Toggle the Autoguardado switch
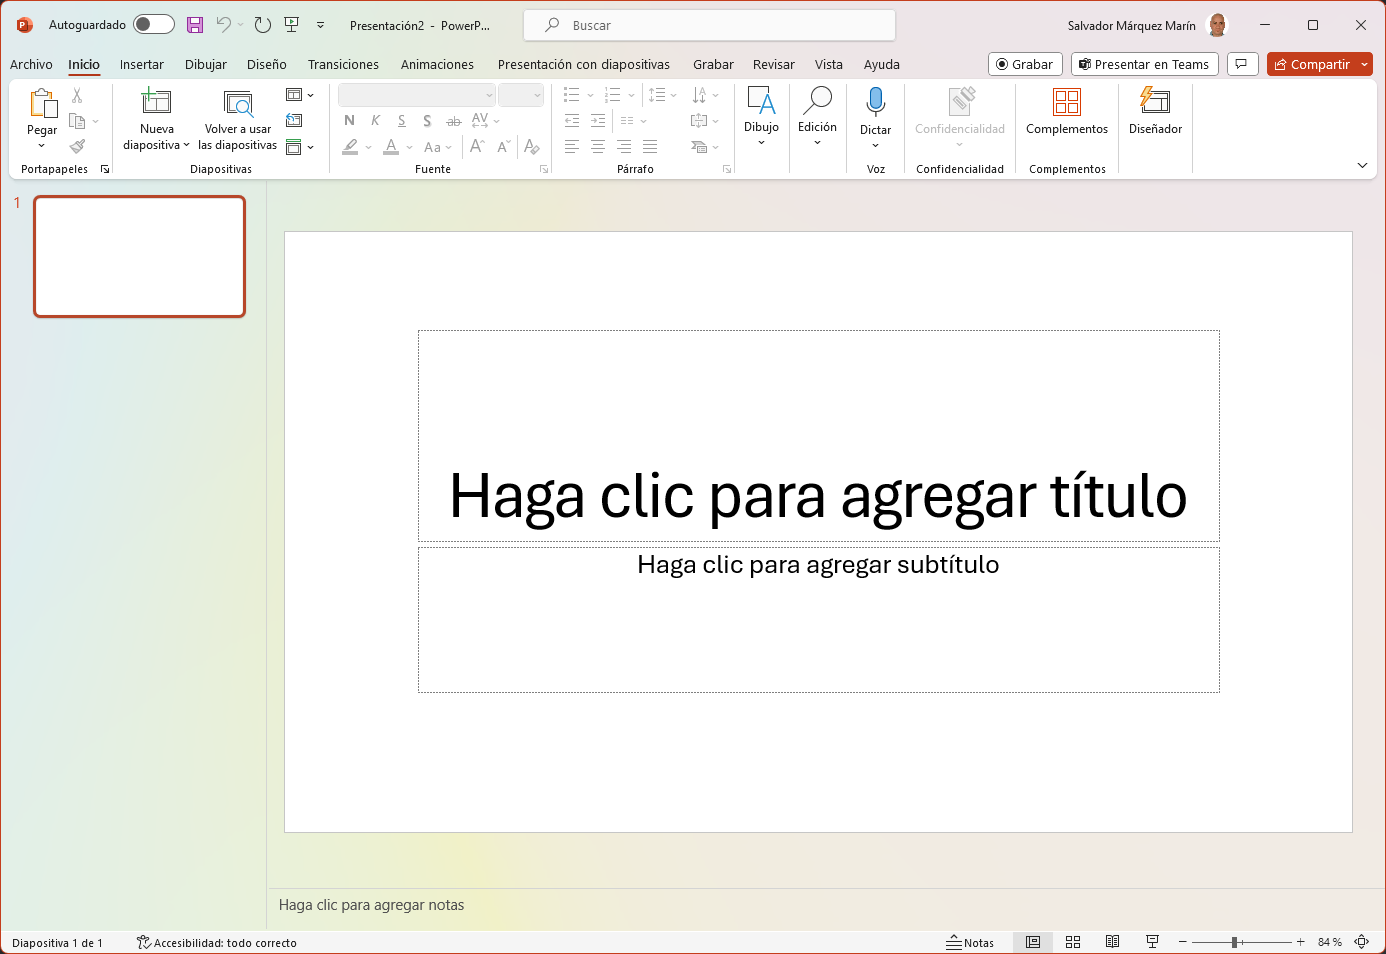 [154, 25]
